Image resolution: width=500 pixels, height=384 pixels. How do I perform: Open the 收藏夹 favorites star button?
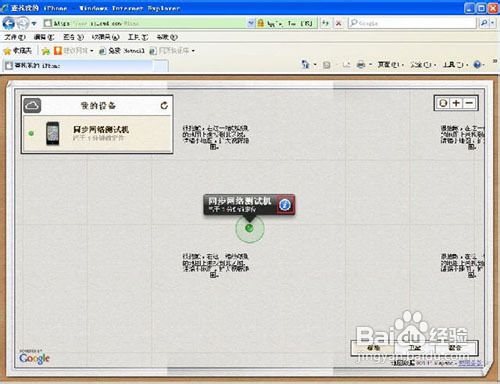coord(17,51)
